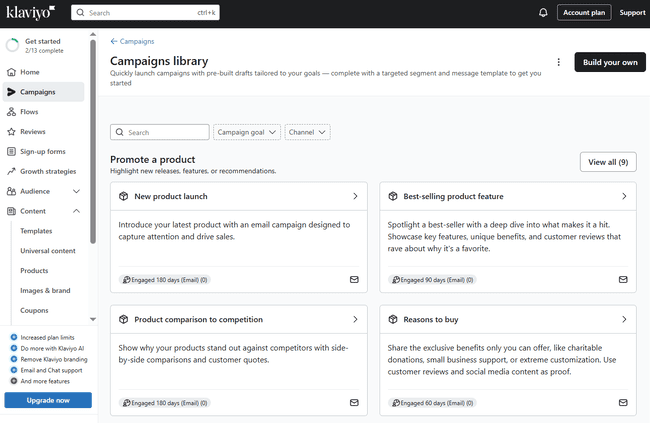The width and height of the screenshot is (650, 423).
Task: Click the Klaviyo logo
Action: pyautogui.click(x=29, y=12)
